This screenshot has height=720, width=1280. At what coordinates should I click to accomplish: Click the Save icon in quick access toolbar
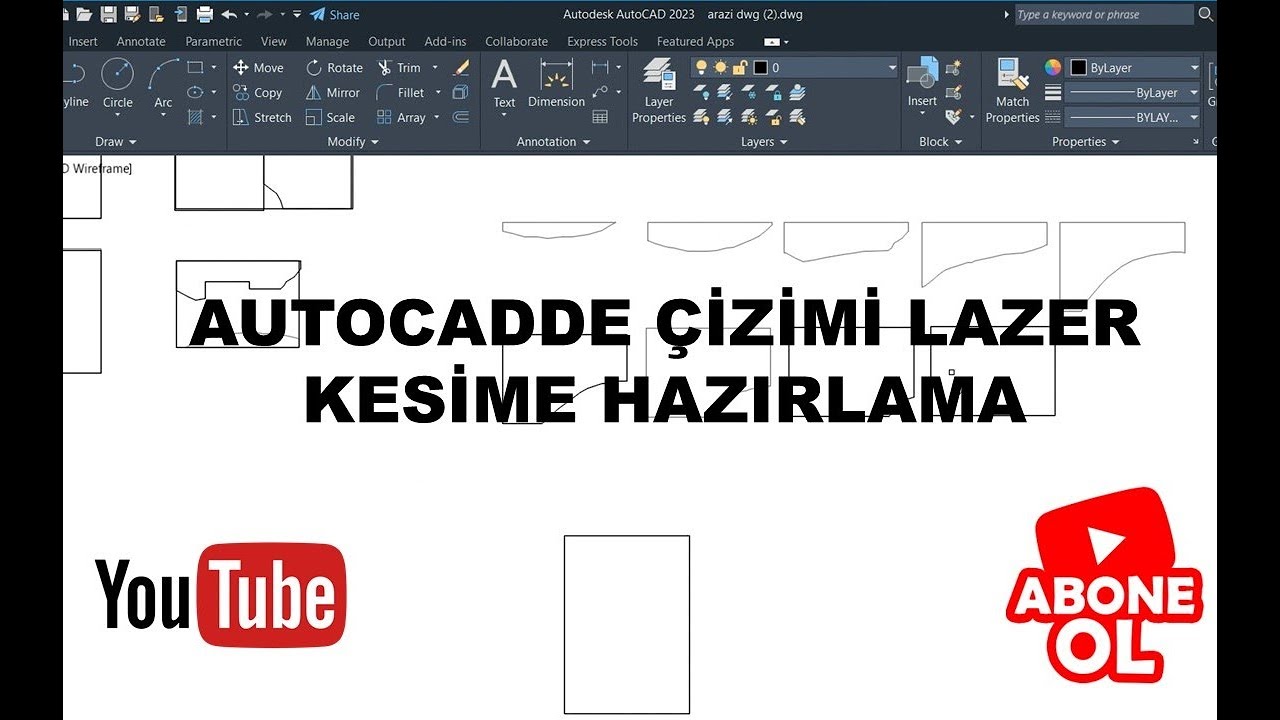click(x=108, y=14)
